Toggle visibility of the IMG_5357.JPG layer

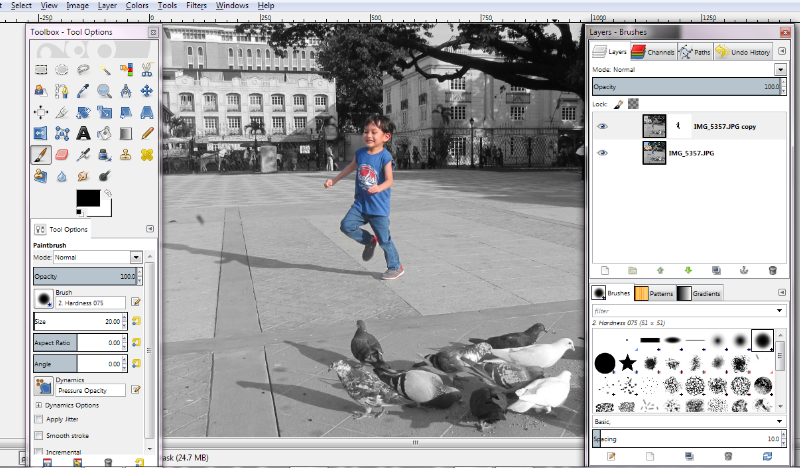[x=603, y=153]
